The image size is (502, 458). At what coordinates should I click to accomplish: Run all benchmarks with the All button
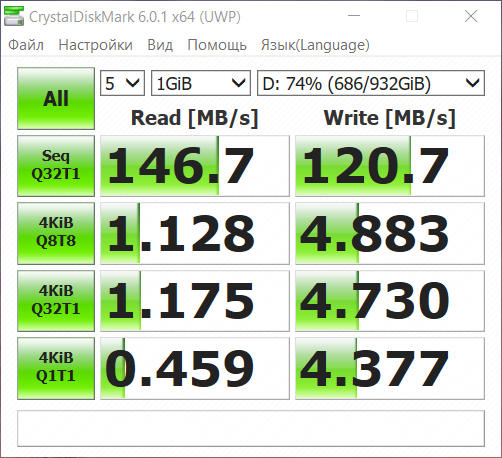(x=56, y=98)
